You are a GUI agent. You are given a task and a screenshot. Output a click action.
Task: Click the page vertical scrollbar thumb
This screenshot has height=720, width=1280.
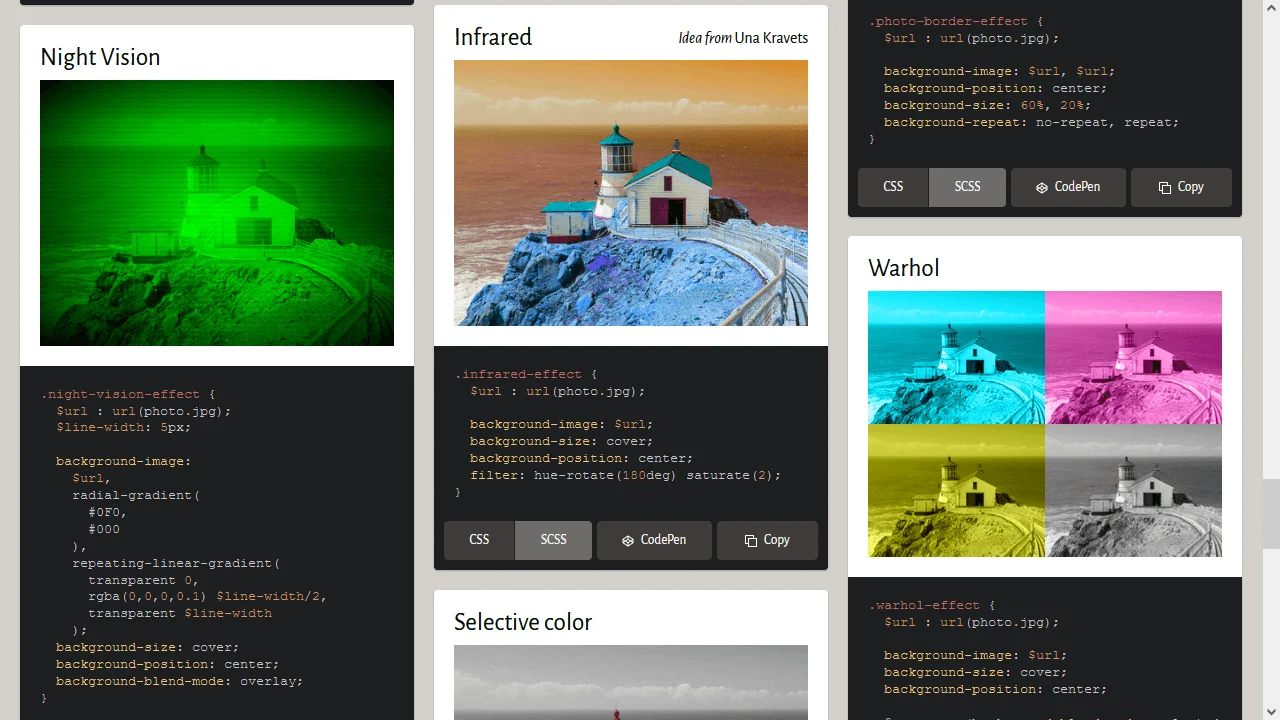1271,514
